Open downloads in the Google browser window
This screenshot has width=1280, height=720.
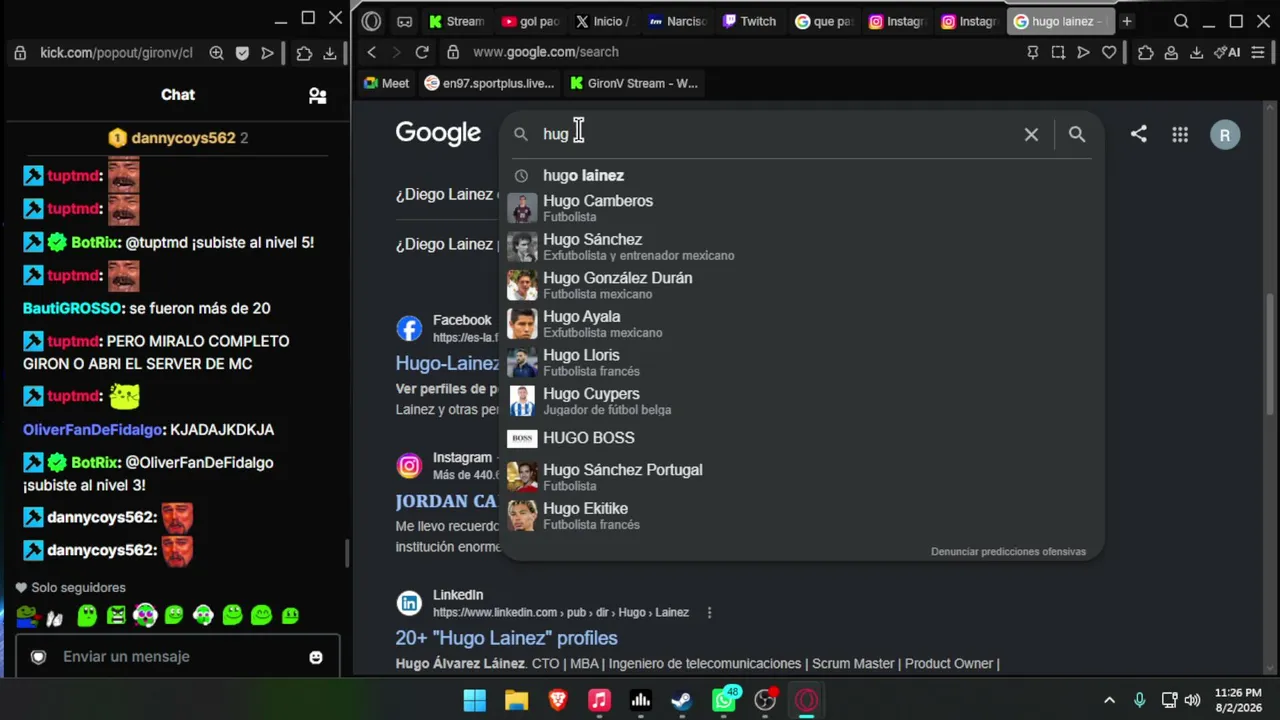click(x=1196, y=52)
